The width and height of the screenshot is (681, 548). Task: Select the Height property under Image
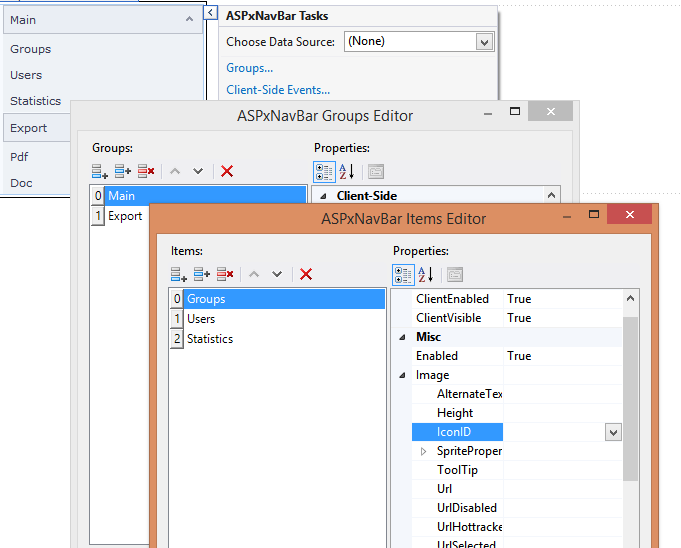point(455,413)
